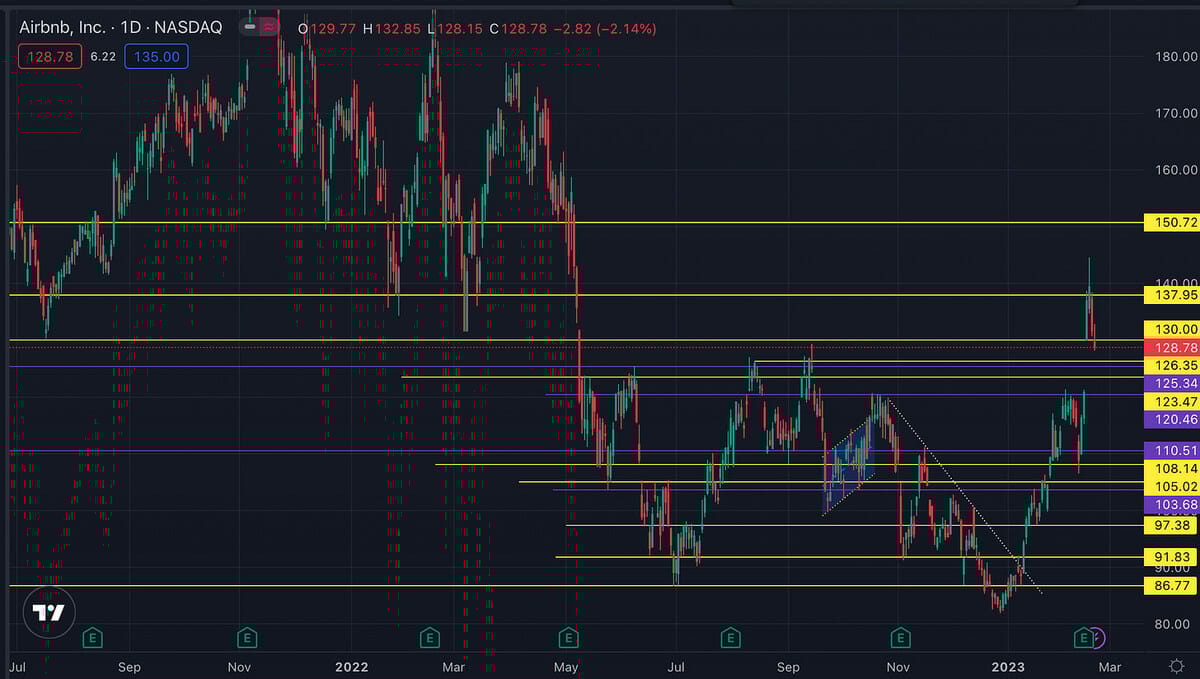Viewport: 1200px width, 679px height.
Task: Open the May 2022 earnings marker
Action: (568, 636)
